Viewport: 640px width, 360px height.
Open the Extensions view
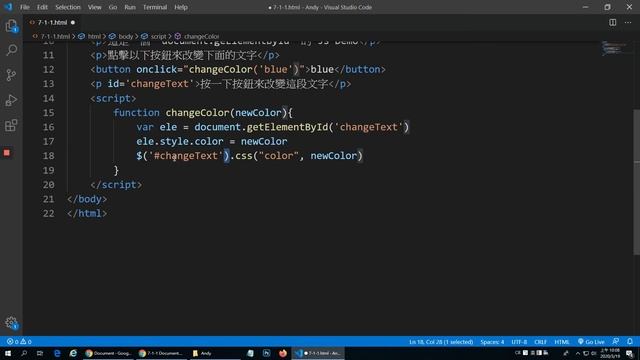11,125
